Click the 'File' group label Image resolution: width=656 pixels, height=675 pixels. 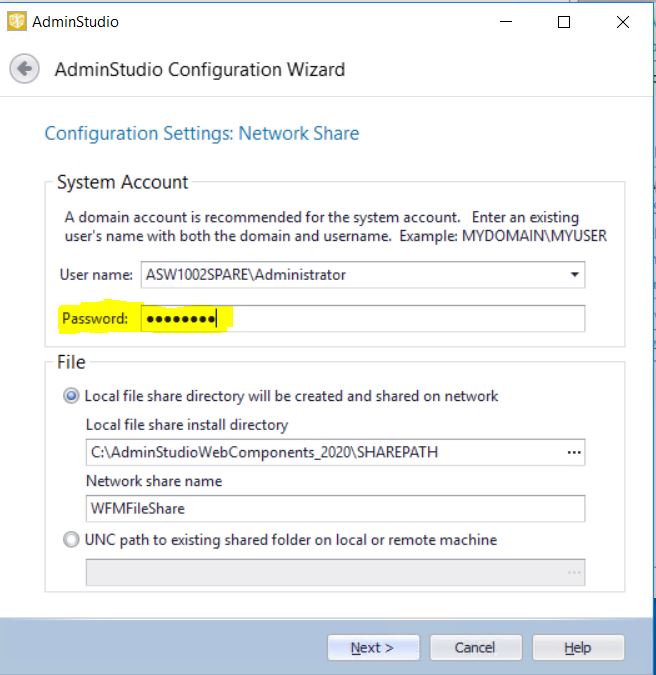(71, 362)
